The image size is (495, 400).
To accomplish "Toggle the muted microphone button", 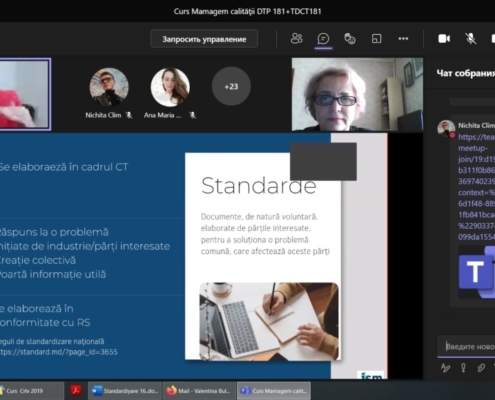I will tap(470, 39).
